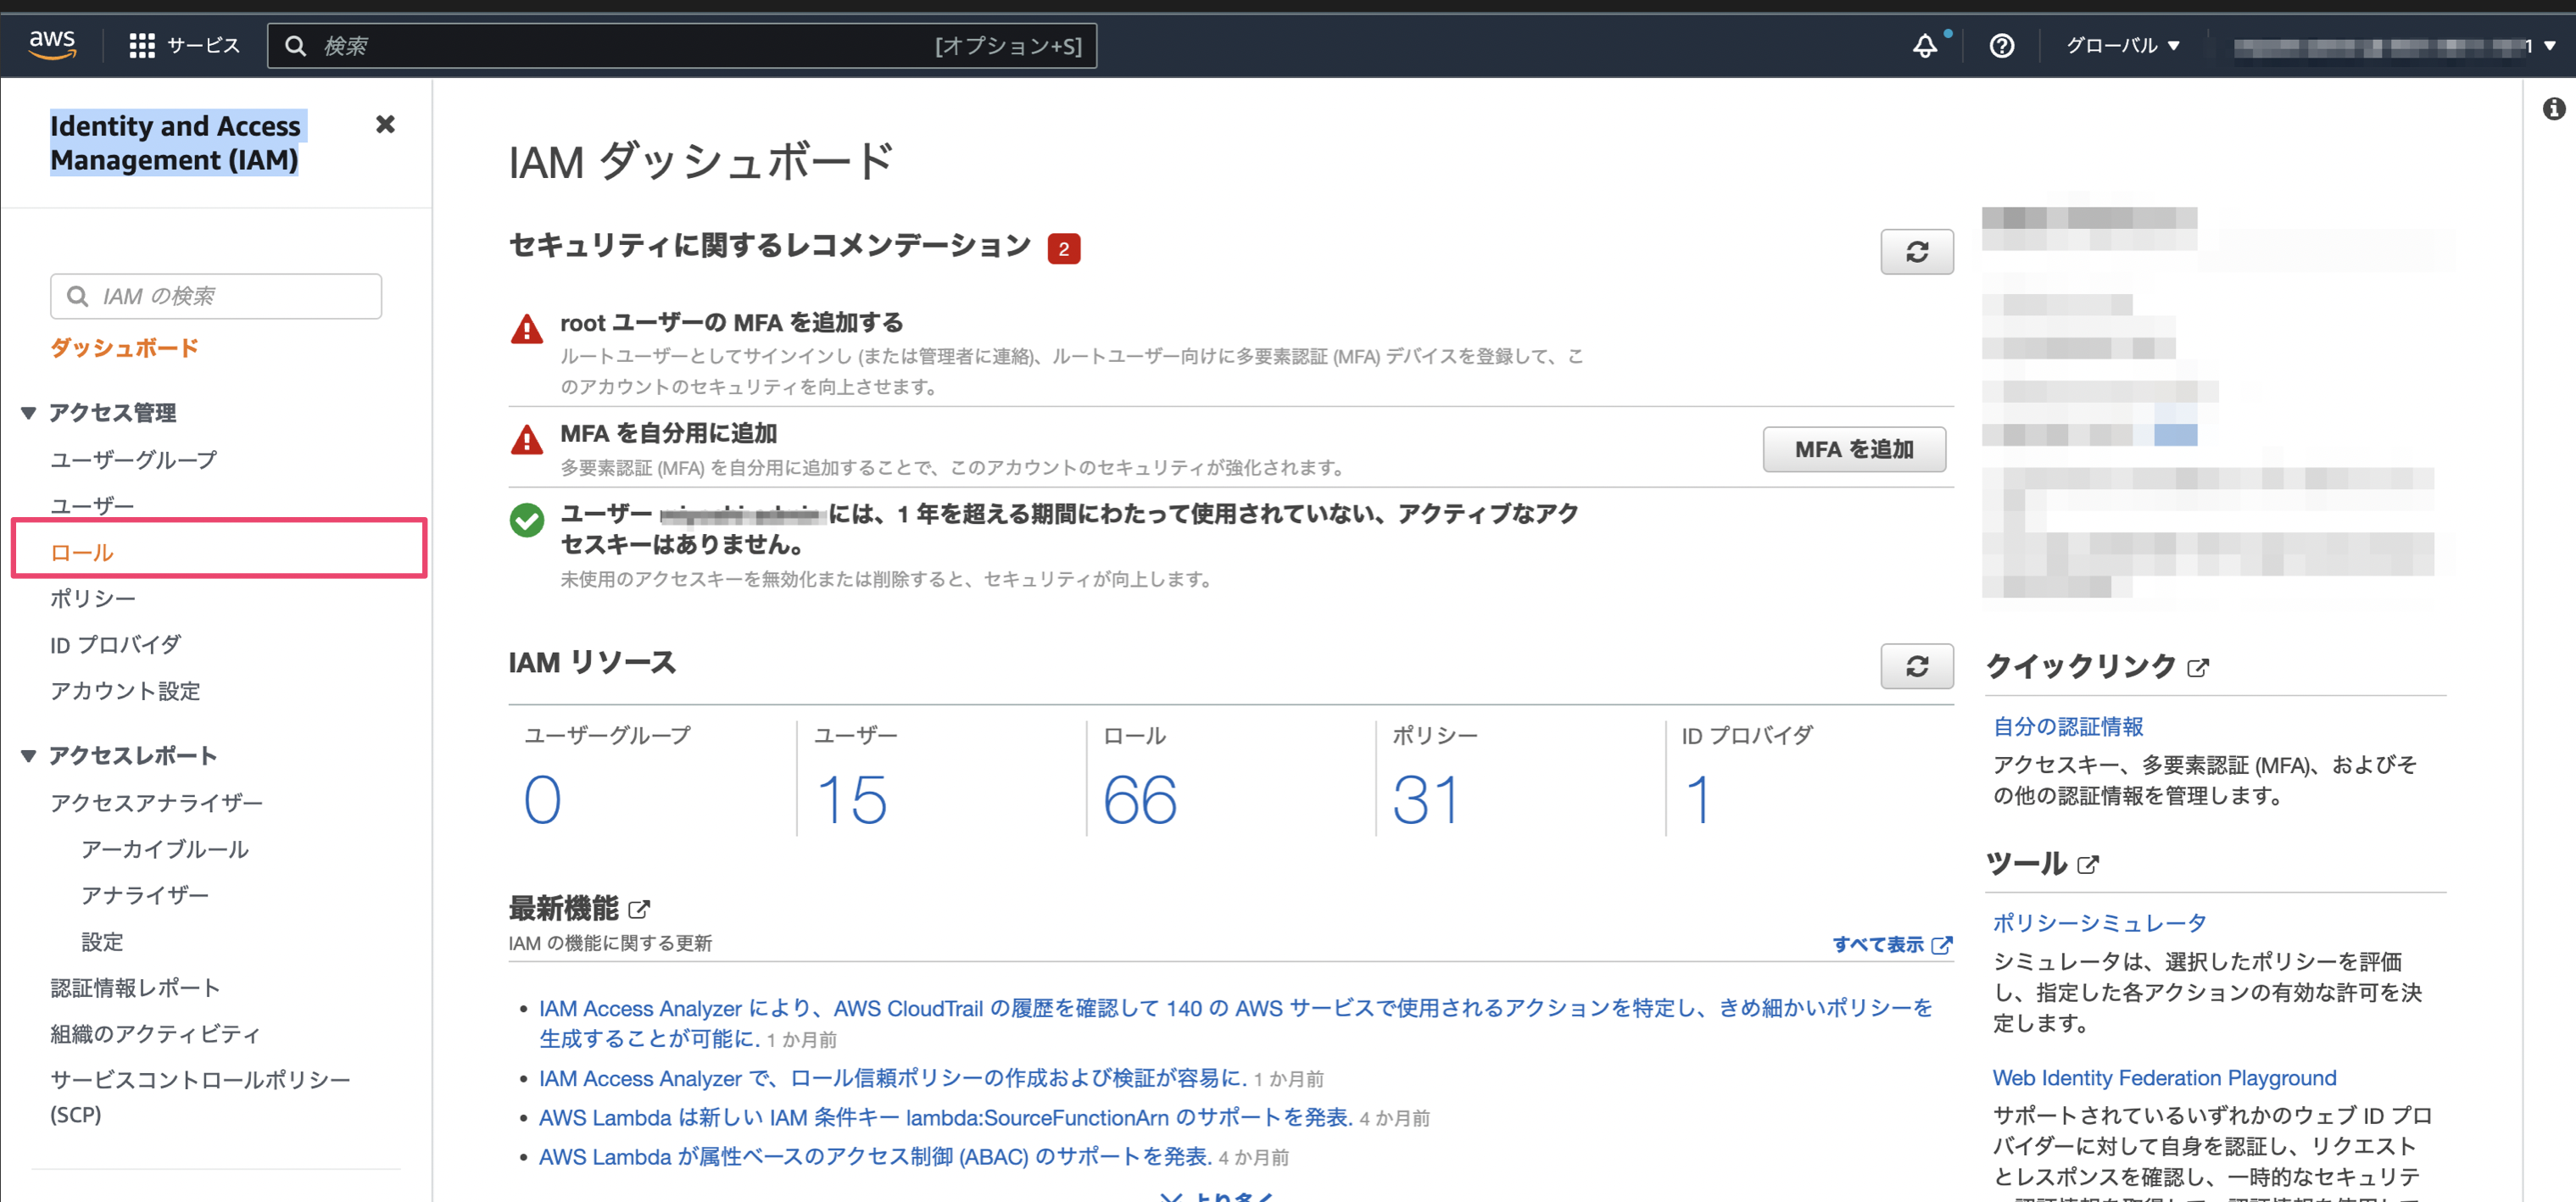
Task: Open ポリシー in the sidebar
Action: 93,598
